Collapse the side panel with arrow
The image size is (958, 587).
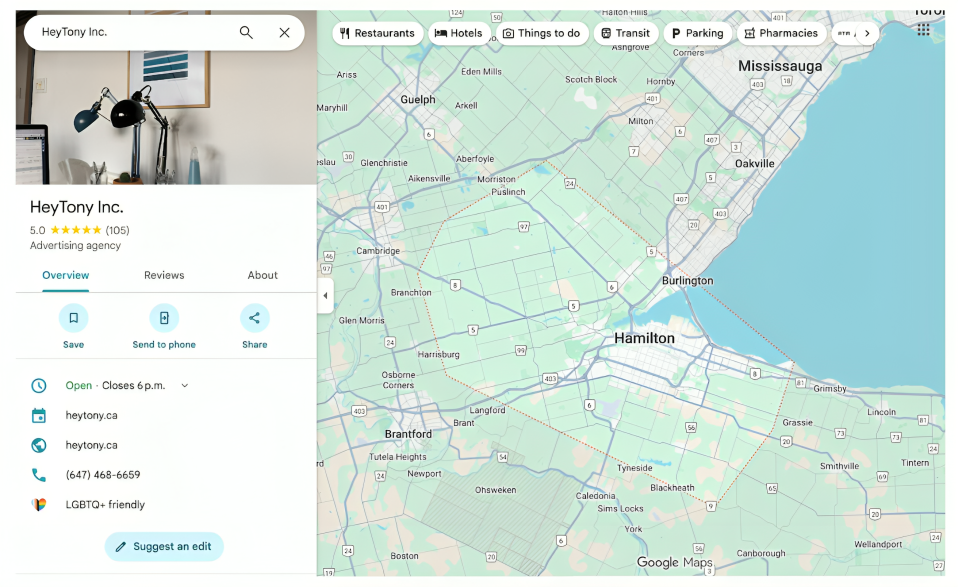click(325, 296)
